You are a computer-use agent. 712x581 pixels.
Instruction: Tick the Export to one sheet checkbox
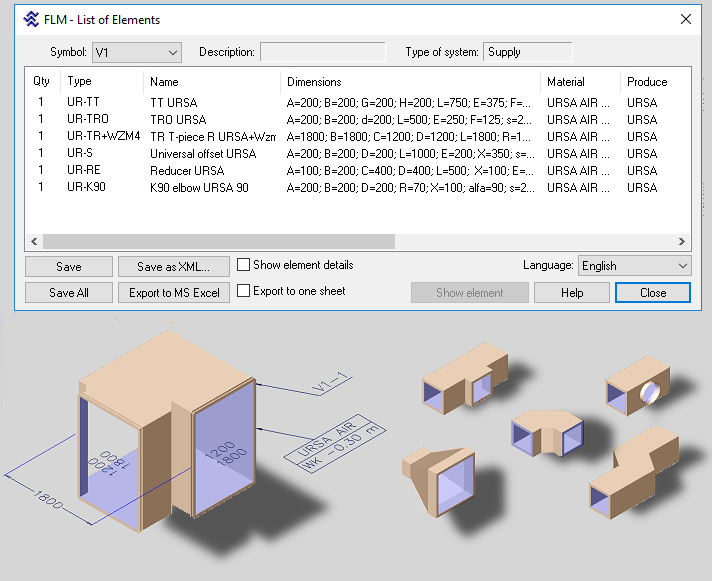243,291
